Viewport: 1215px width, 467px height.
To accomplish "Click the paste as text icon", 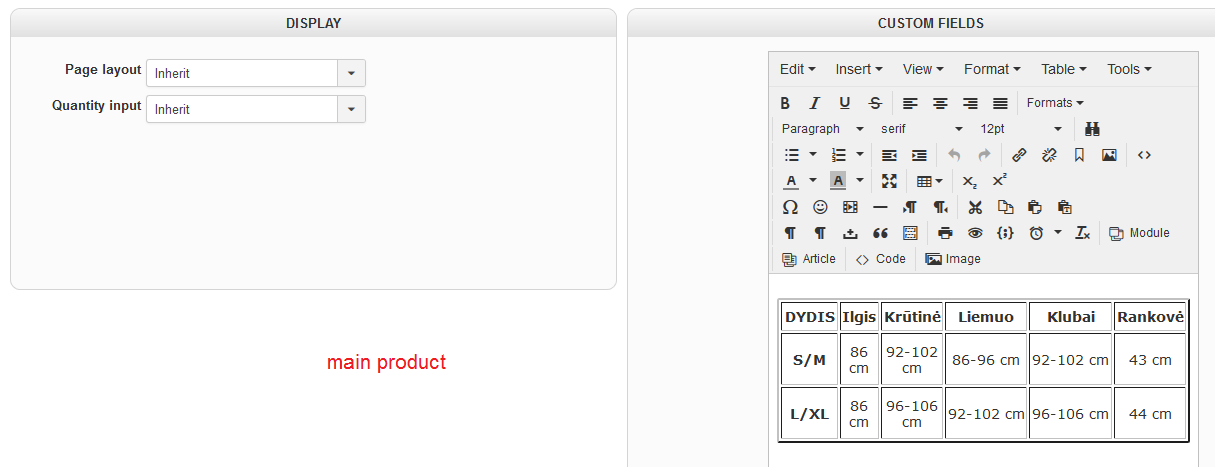I will point(1065,207).
